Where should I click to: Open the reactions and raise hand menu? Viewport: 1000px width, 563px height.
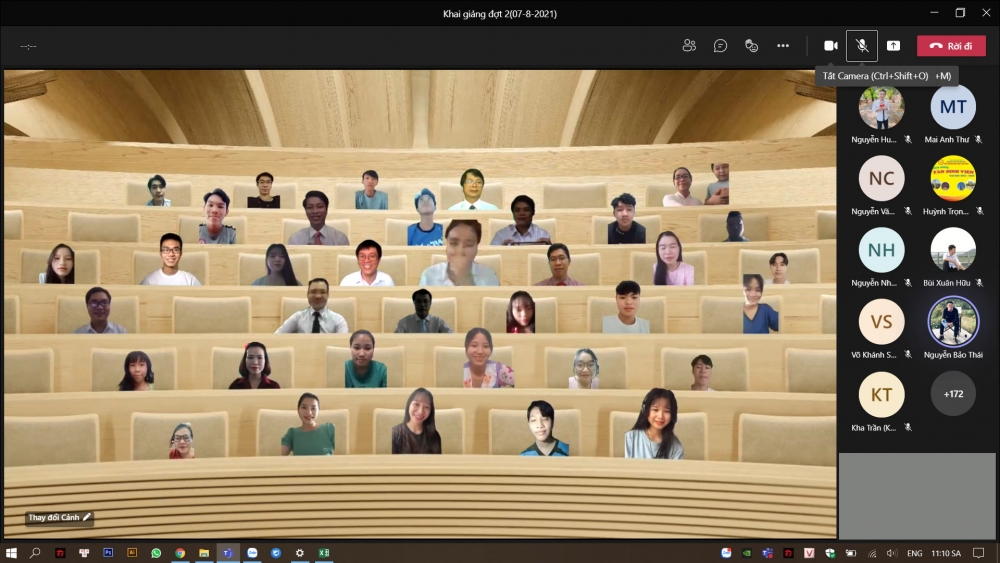click(x=752, y=46)
